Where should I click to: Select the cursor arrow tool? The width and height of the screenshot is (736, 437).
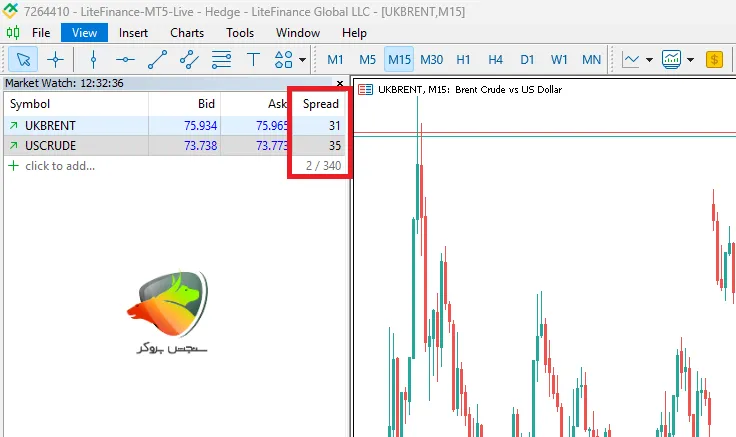pos(21,59)
